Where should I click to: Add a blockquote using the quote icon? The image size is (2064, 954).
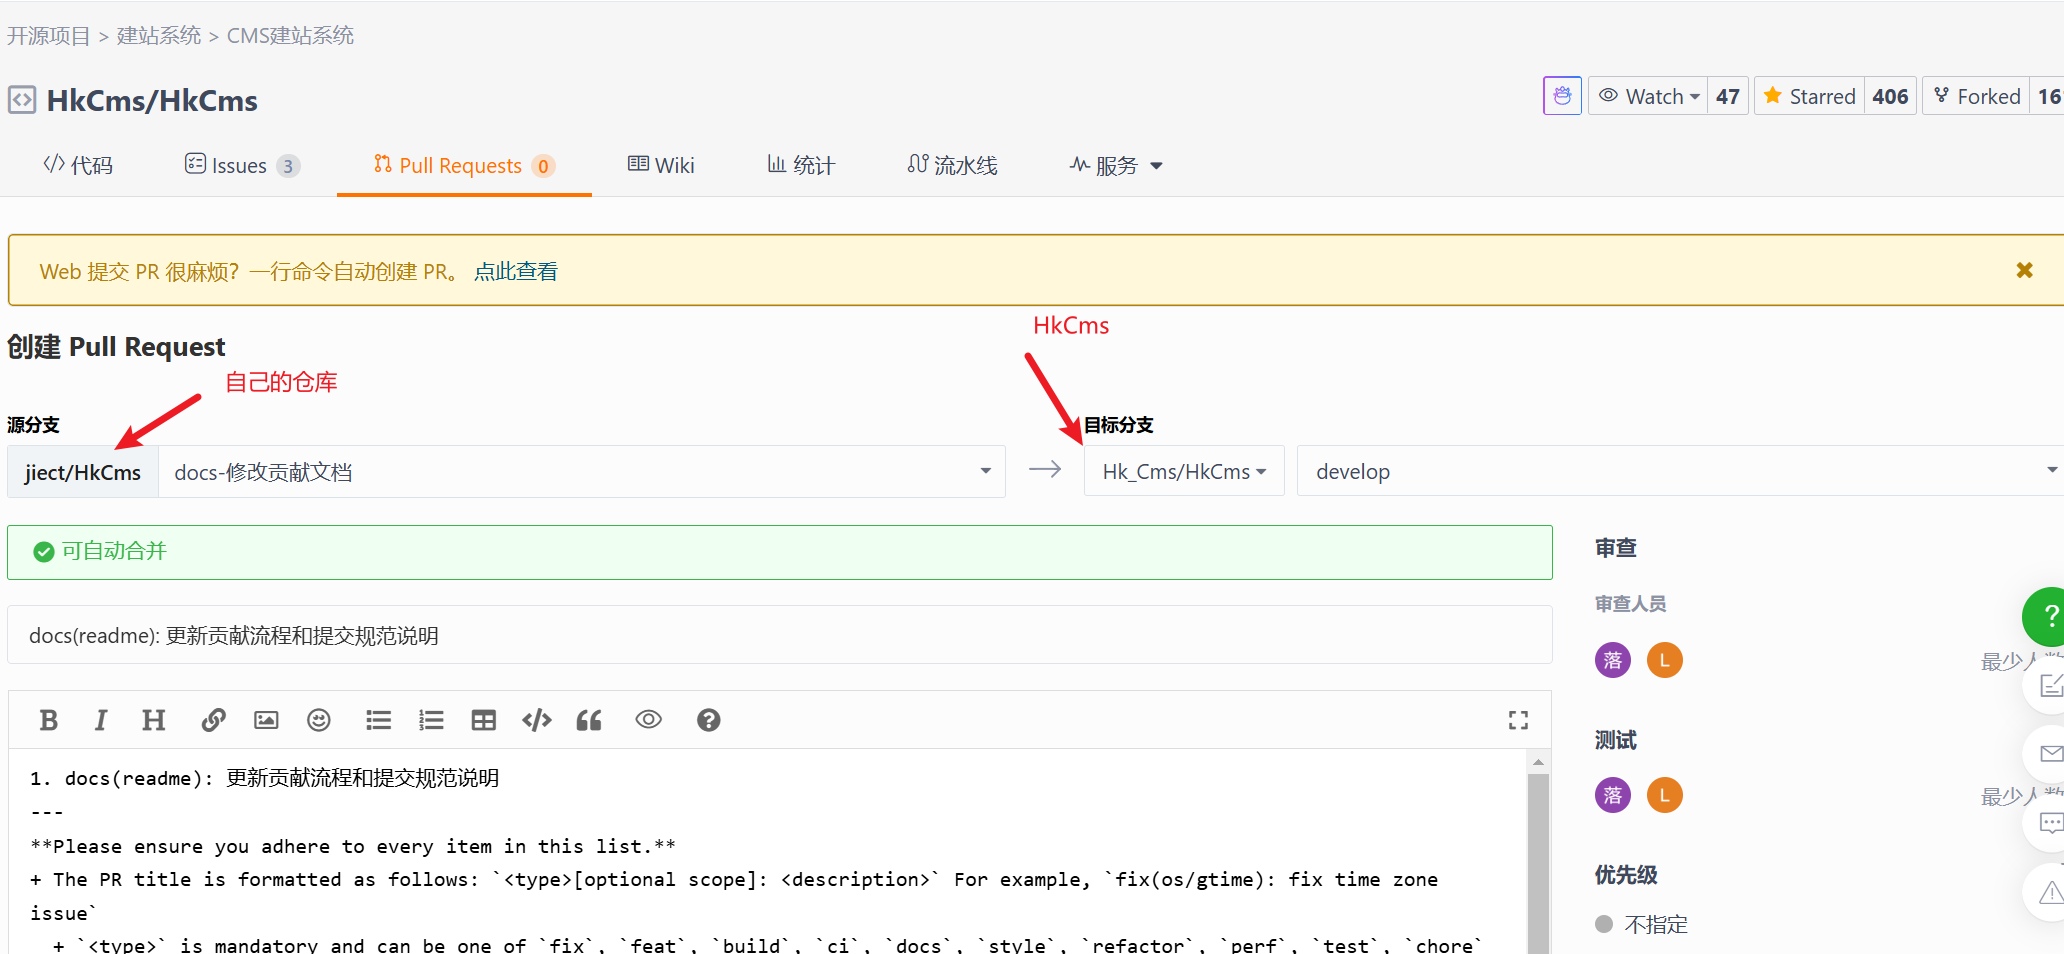coord(589,720)
